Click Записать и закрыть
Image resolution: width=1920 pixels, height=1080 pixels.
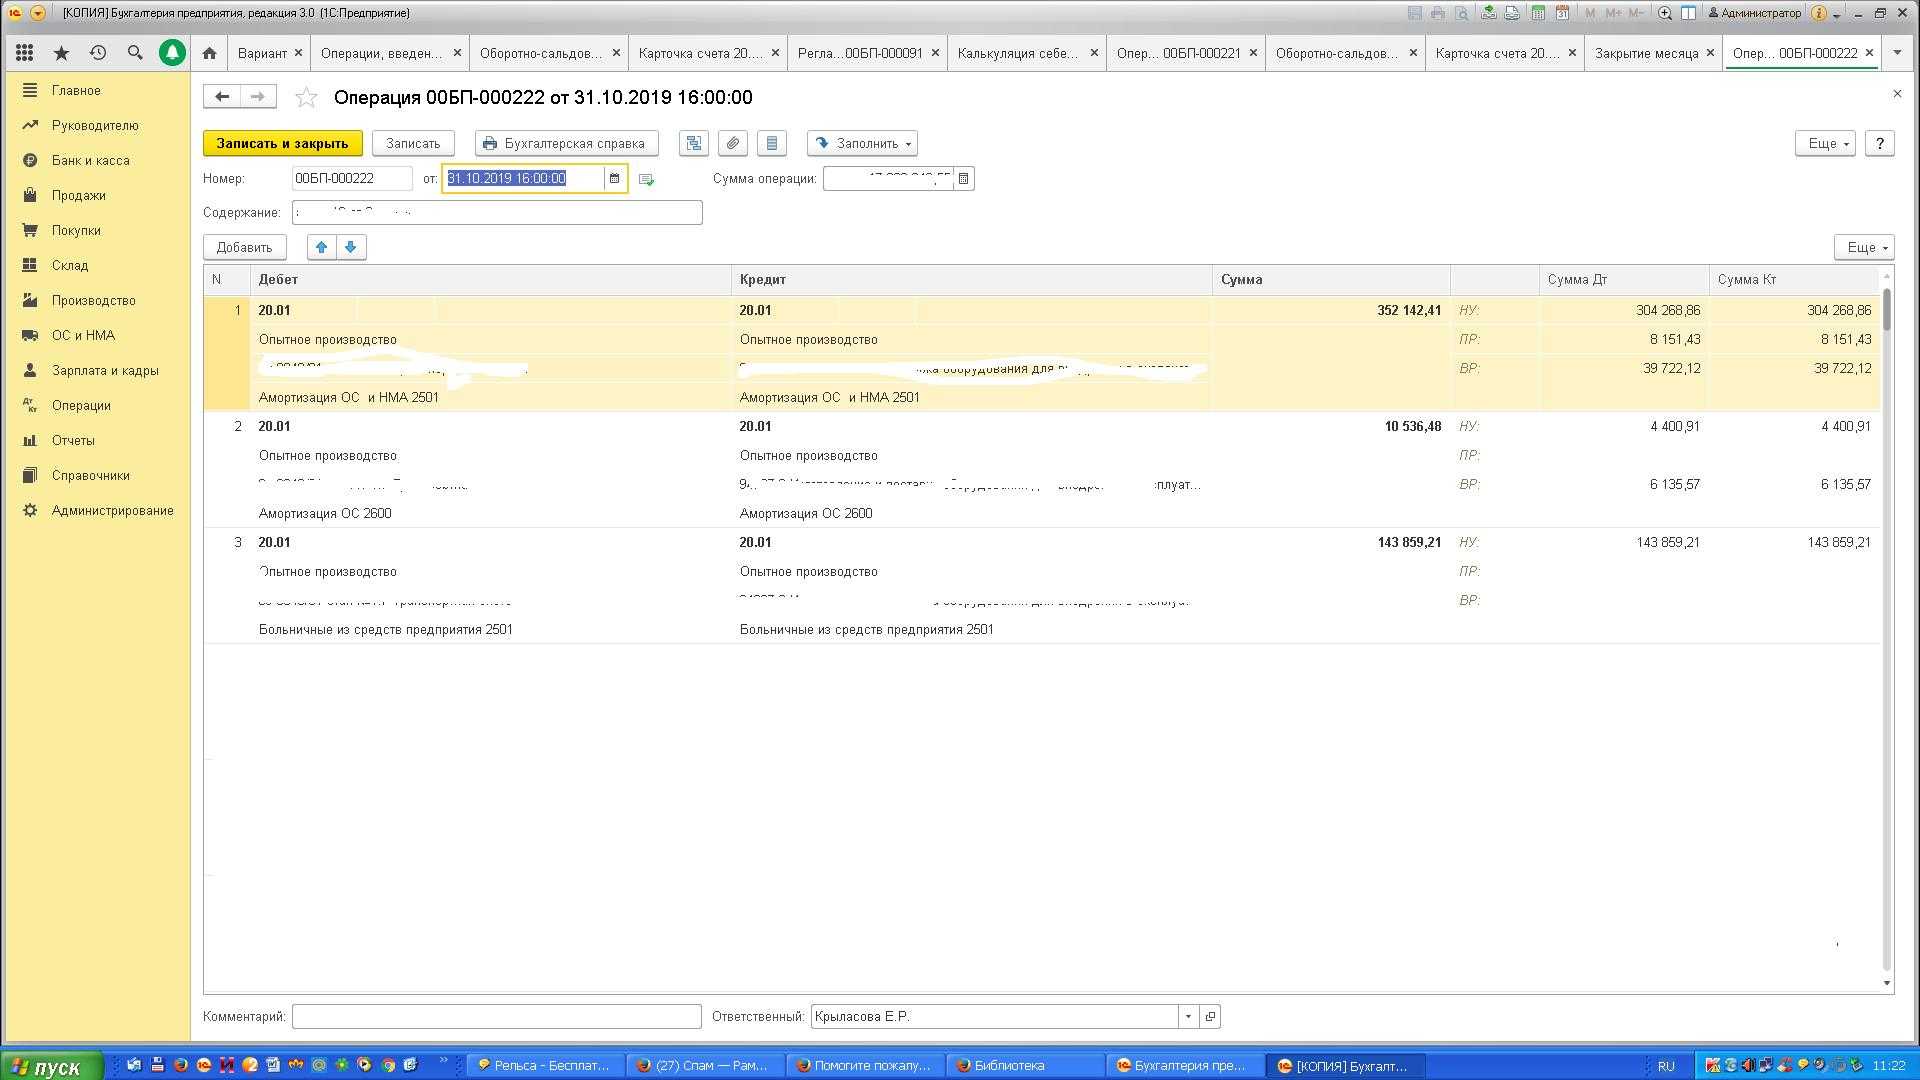point(283,143)
